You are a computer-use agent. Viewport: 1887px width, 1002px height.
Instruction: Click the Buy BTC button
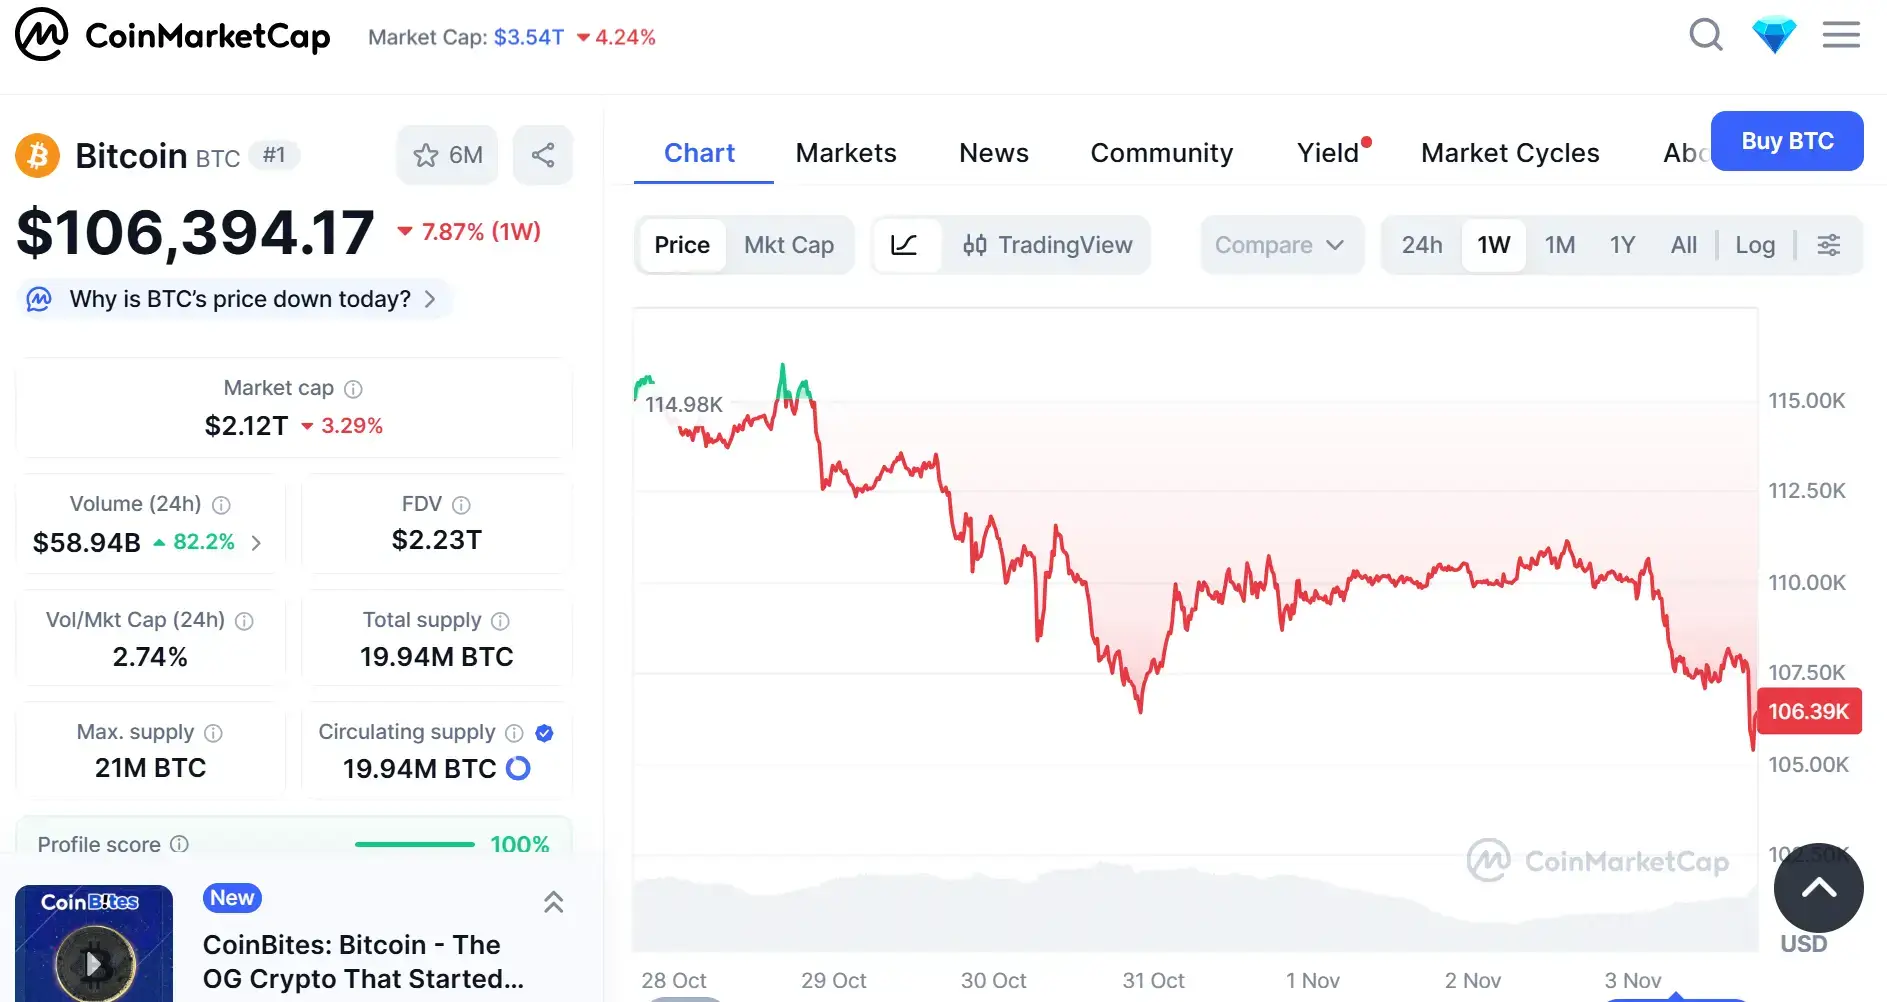pyautogui.click(x=1786, y=141)
